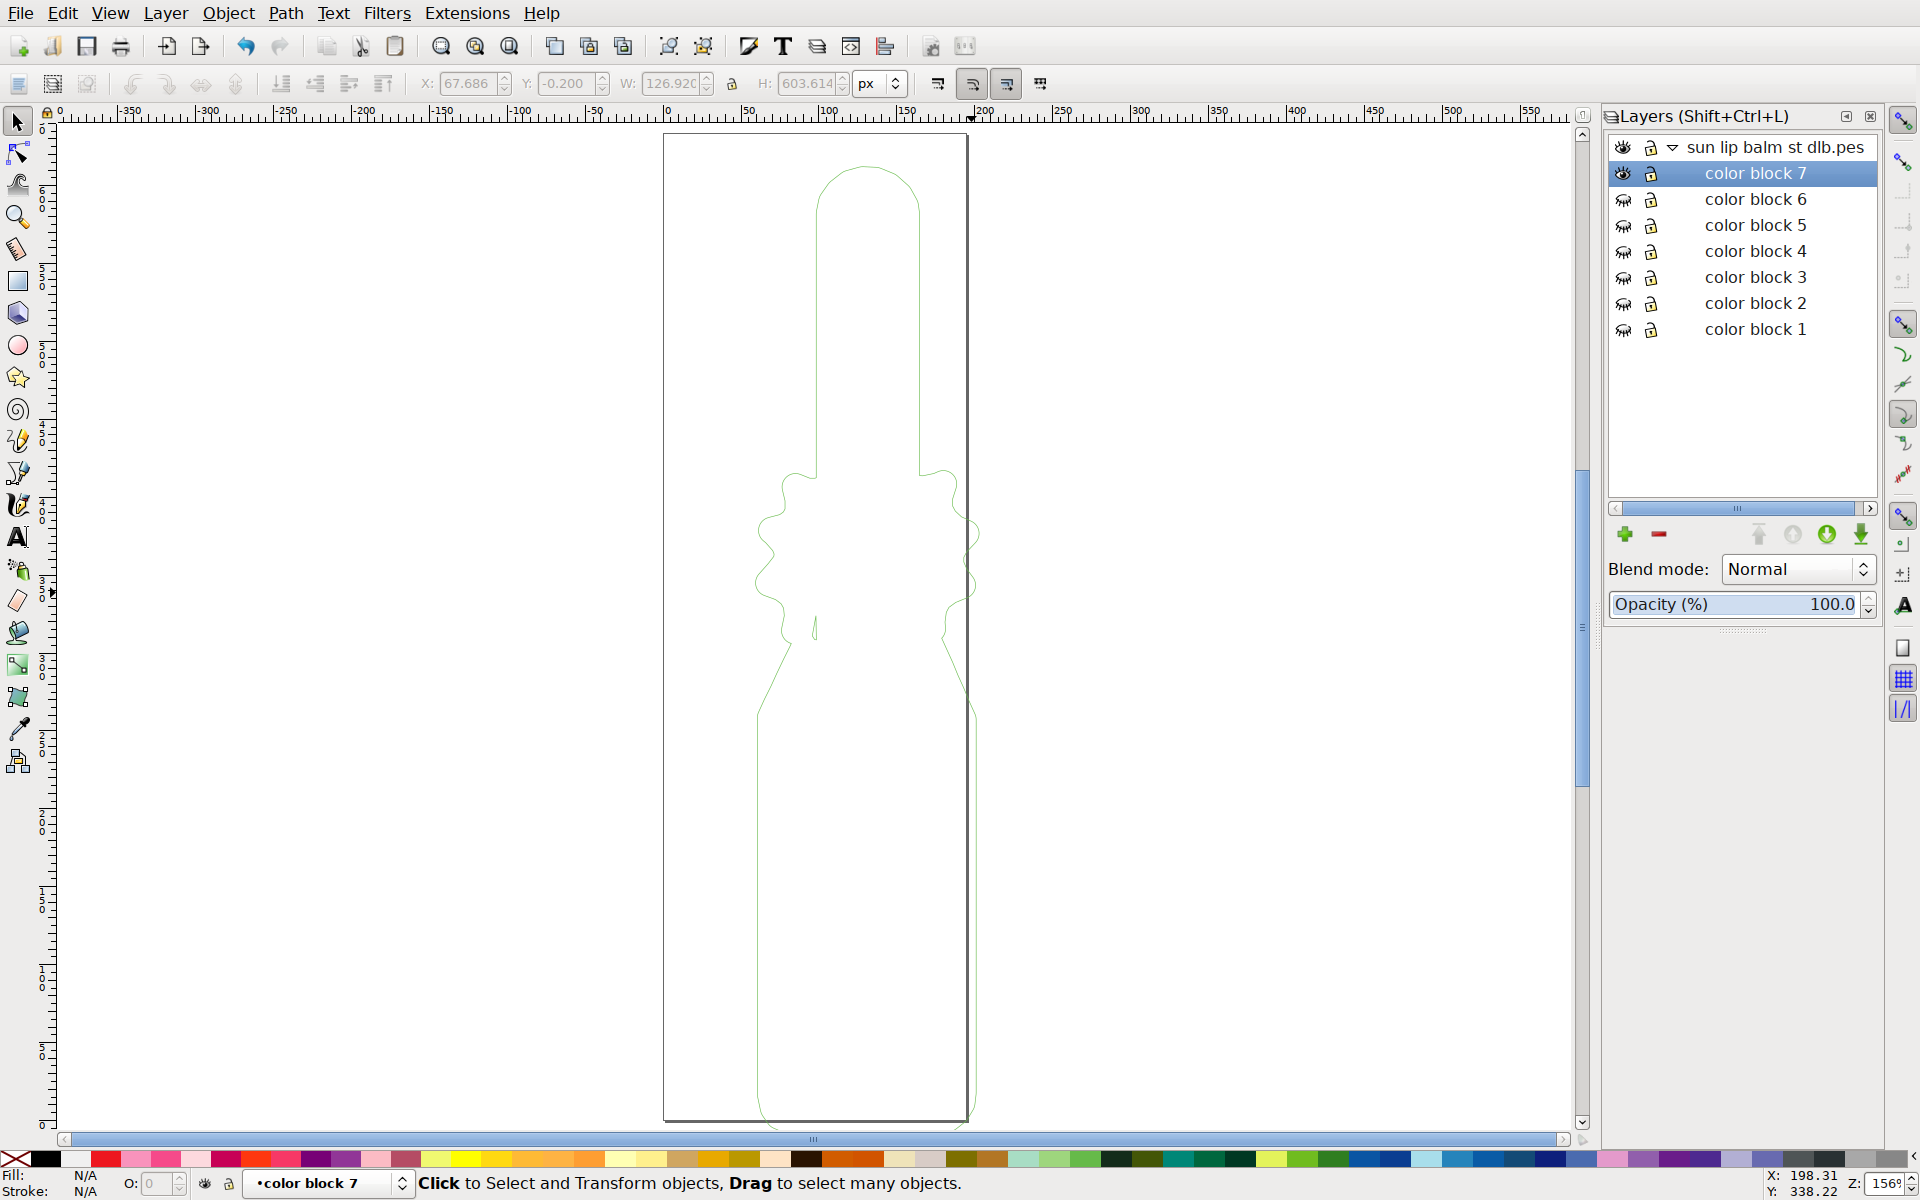
Task: Click the Save document icon
Action: (x=87, y=46)
